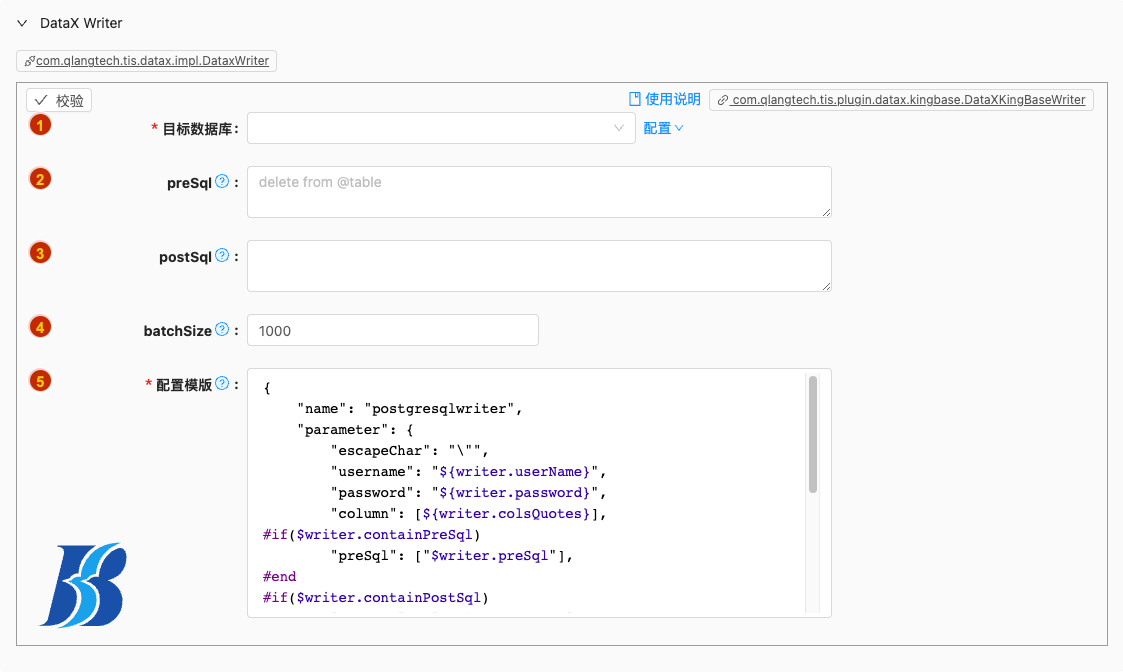Click into the preSql text area
1123x672 pixels.
tap(539, 192)
